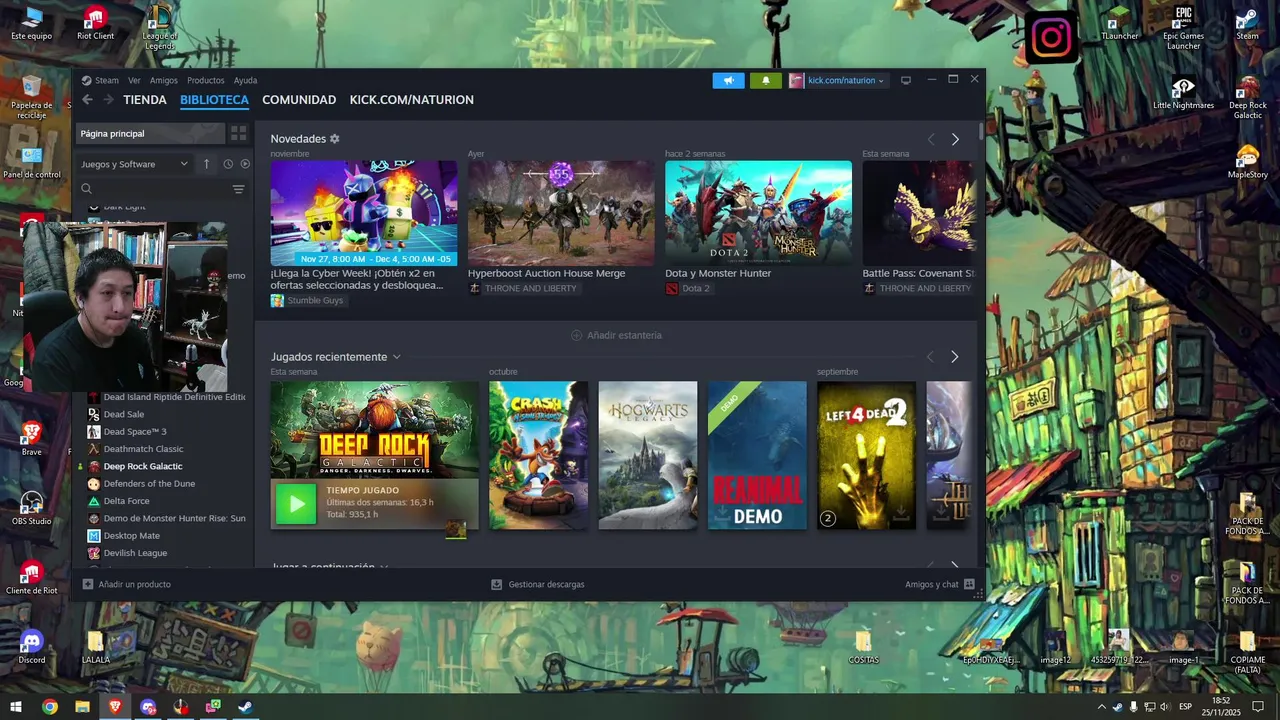Go forward with the Steam forward arrow
This screenshot has height=720, width=1280.
(x=108, y=100)
